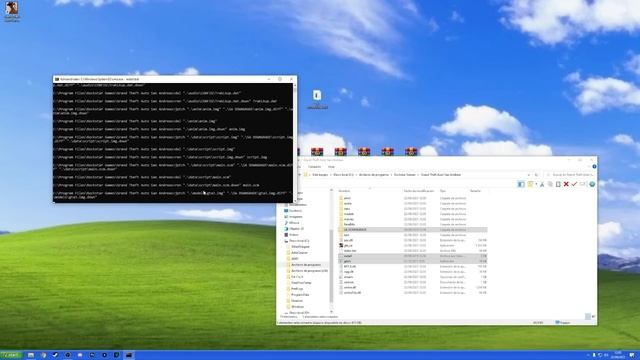Open the Steam icon on the taskbar

[55, 355]
